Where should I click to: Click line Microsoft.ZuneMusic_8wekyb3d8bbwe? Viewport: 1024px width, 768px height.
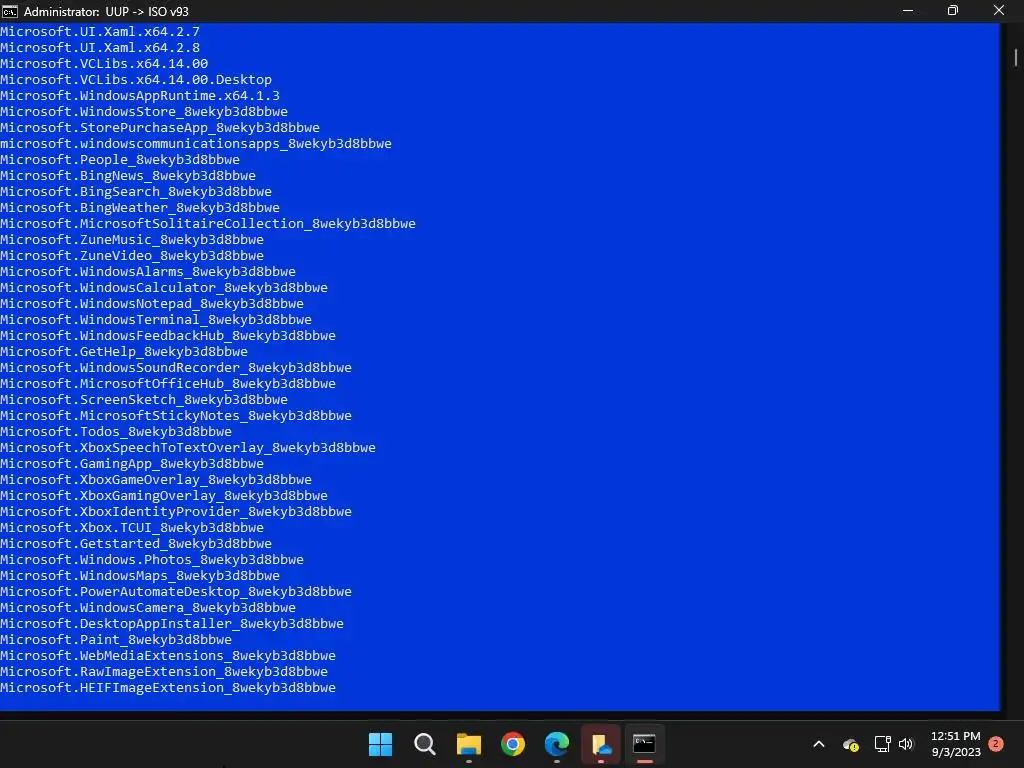point(132,240)
